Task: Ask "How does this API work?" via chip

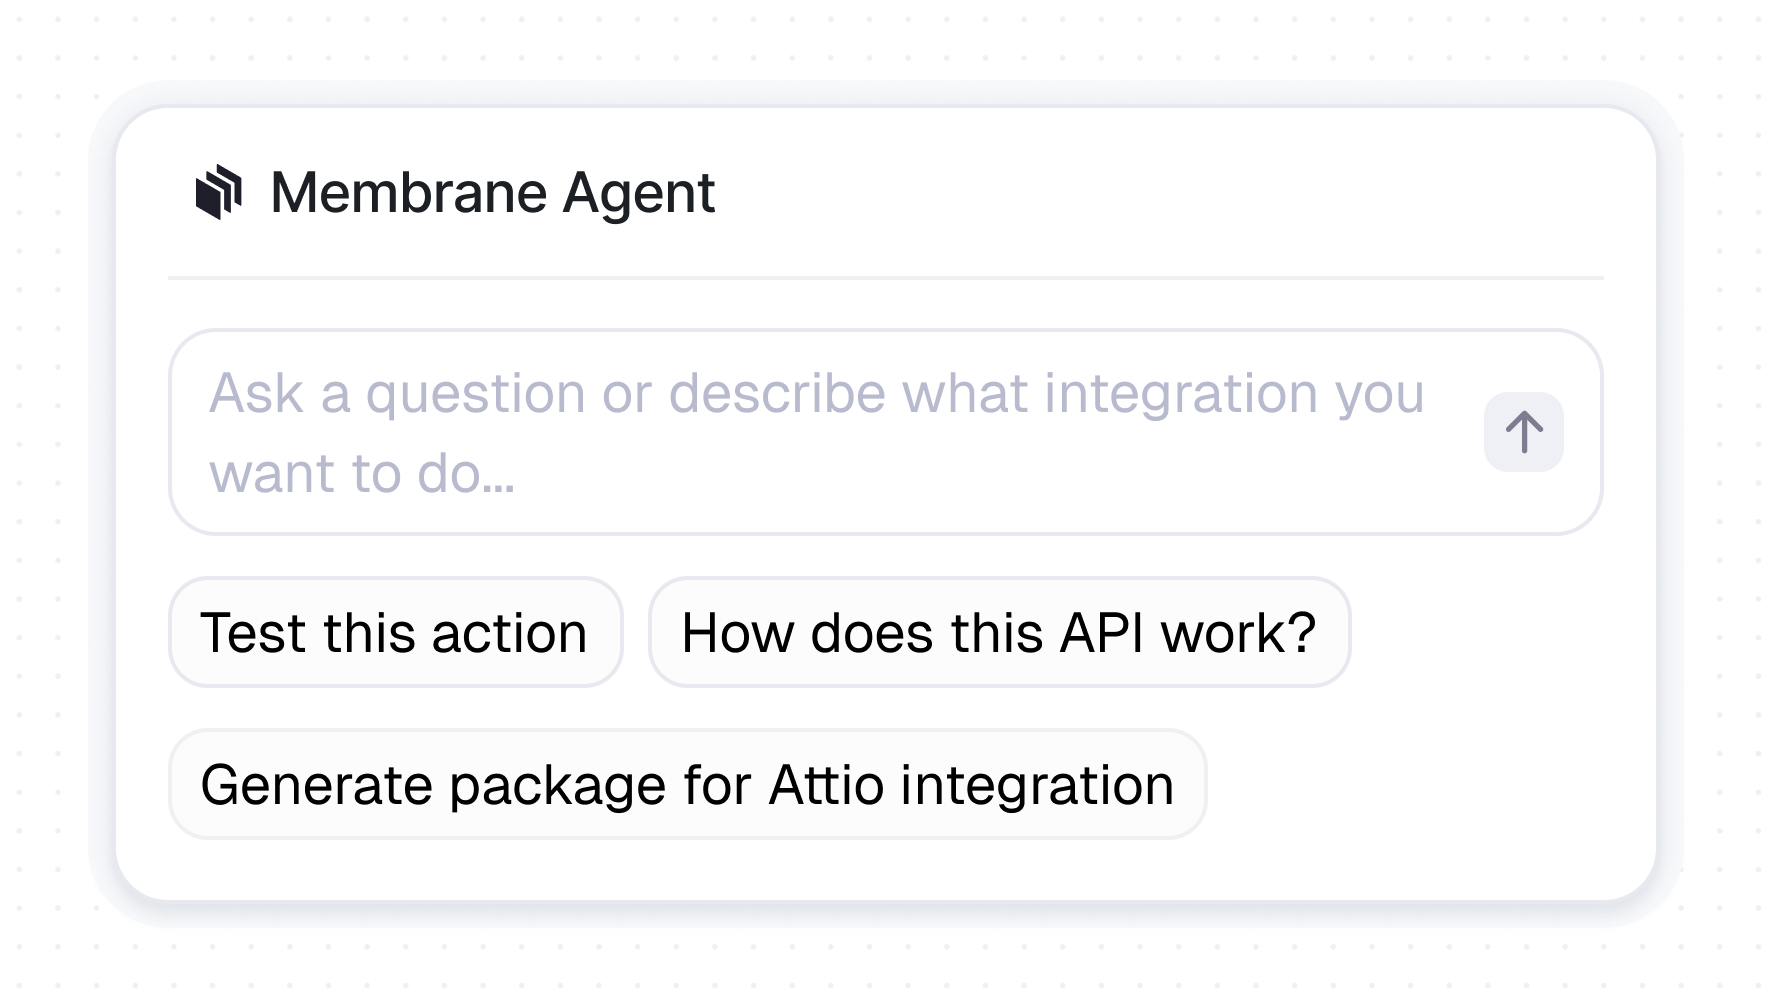Action: coord(999,633)
